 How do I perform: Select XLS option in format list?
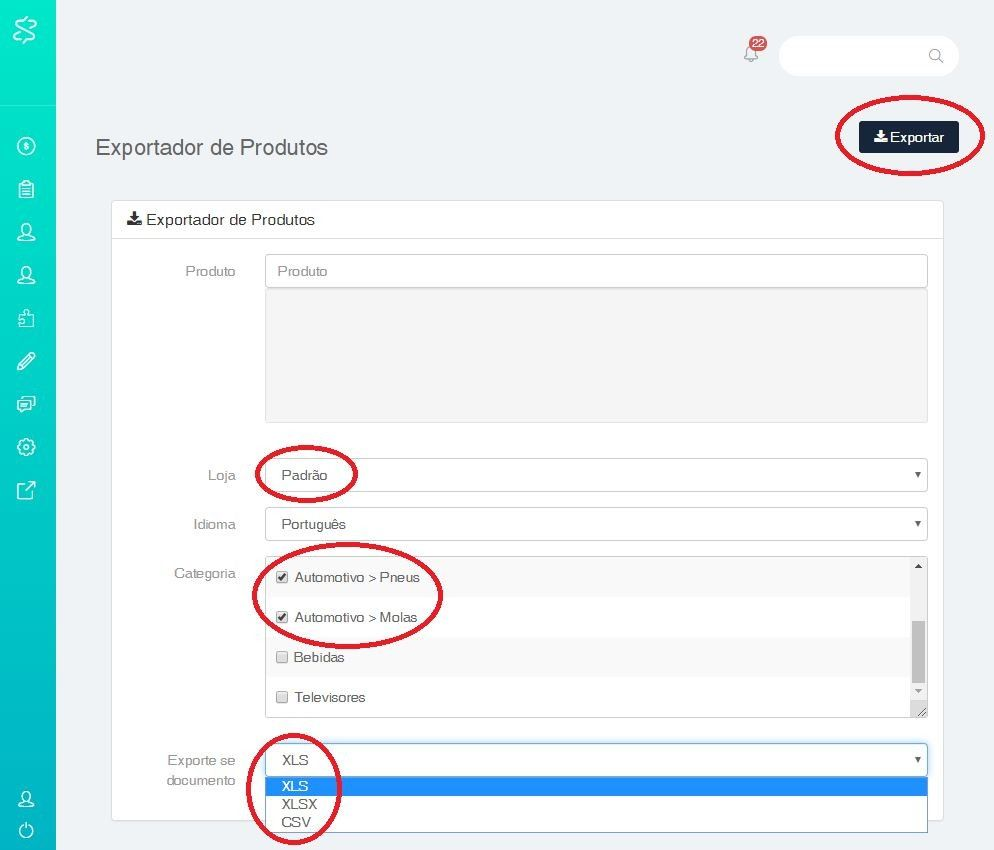[596, 786]
